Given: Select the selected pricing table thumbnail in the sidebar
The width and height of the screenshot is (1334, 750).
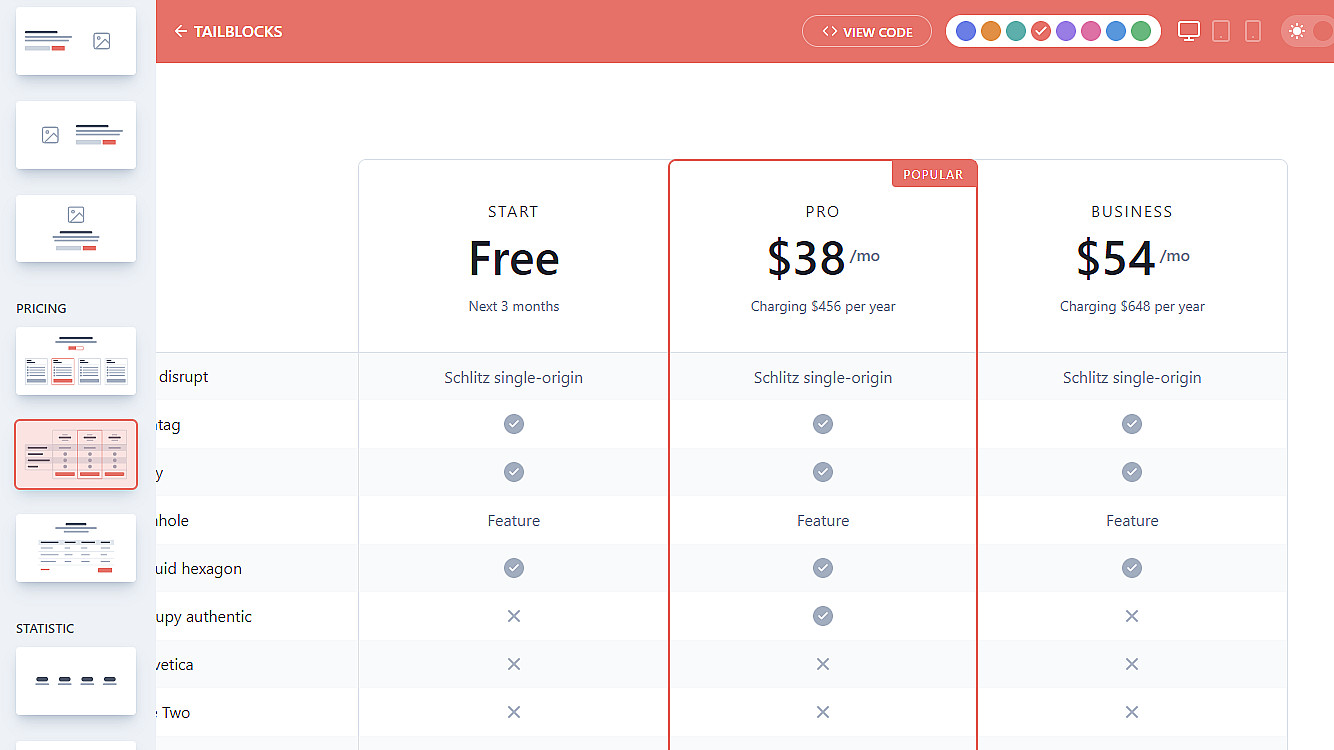Looking at the screenshot, I should click(x=76, y=454).
